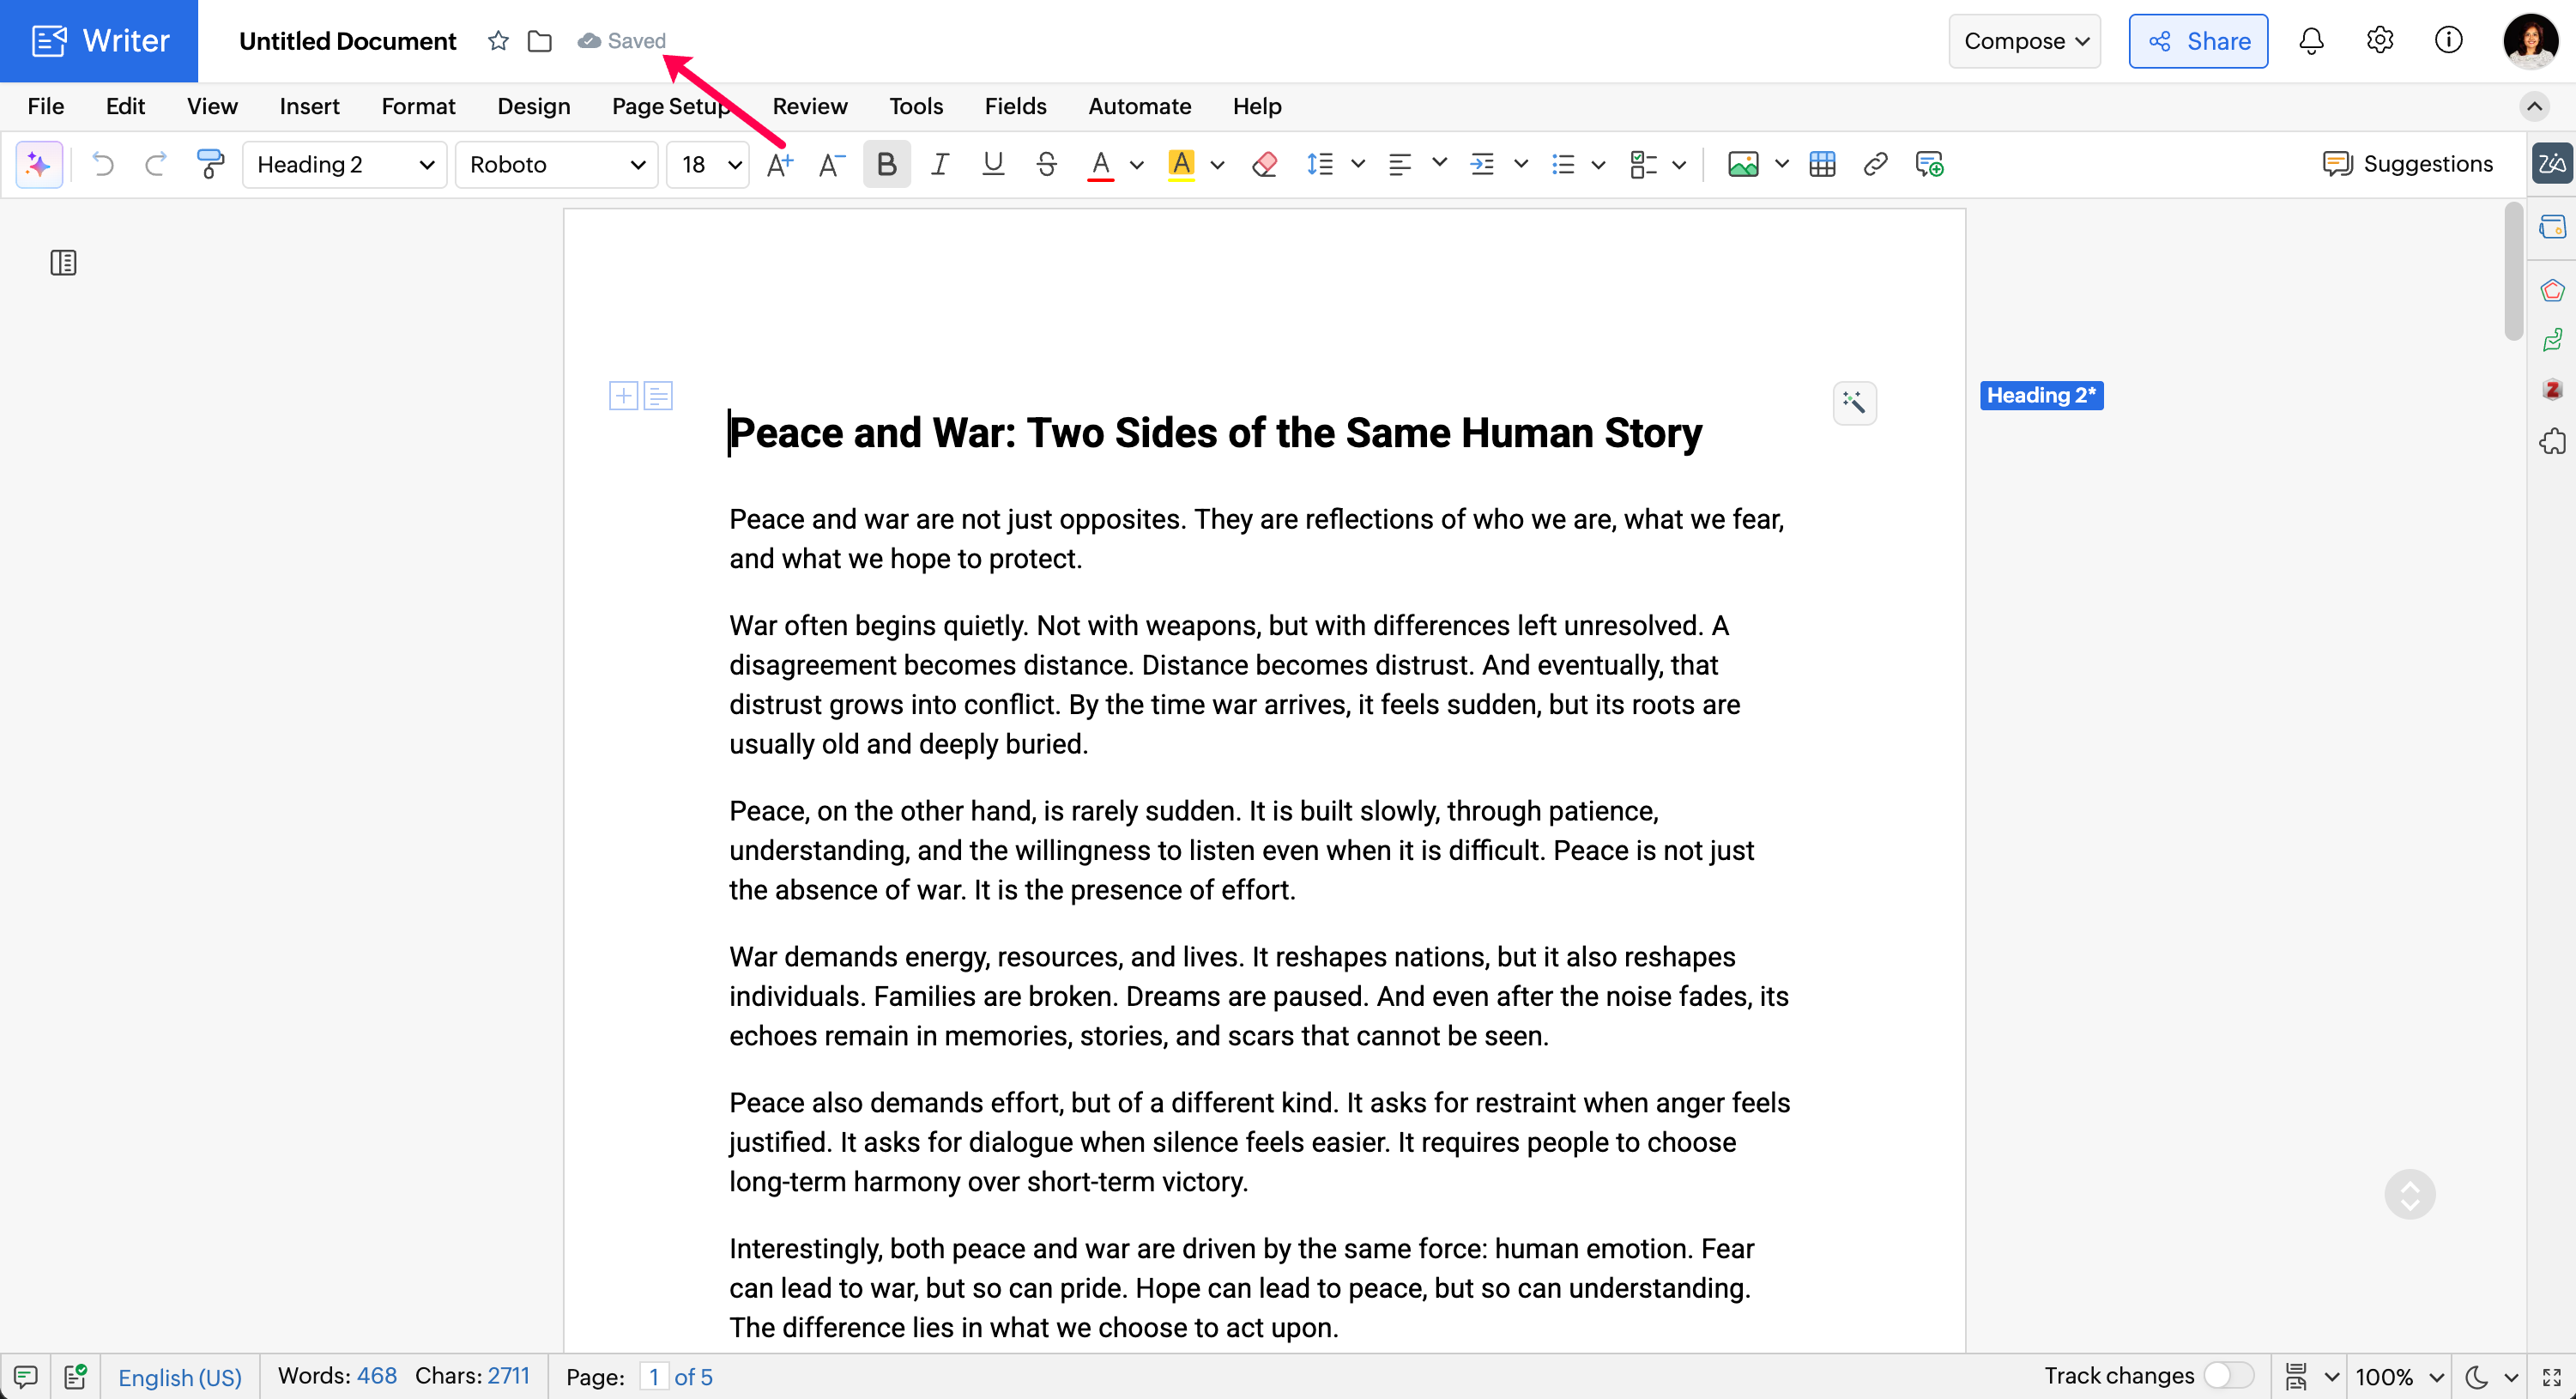This screenshot has height=1399, width=2576.
Task: Click the yellow text highlight color button
Action: tap(1181, 164)
